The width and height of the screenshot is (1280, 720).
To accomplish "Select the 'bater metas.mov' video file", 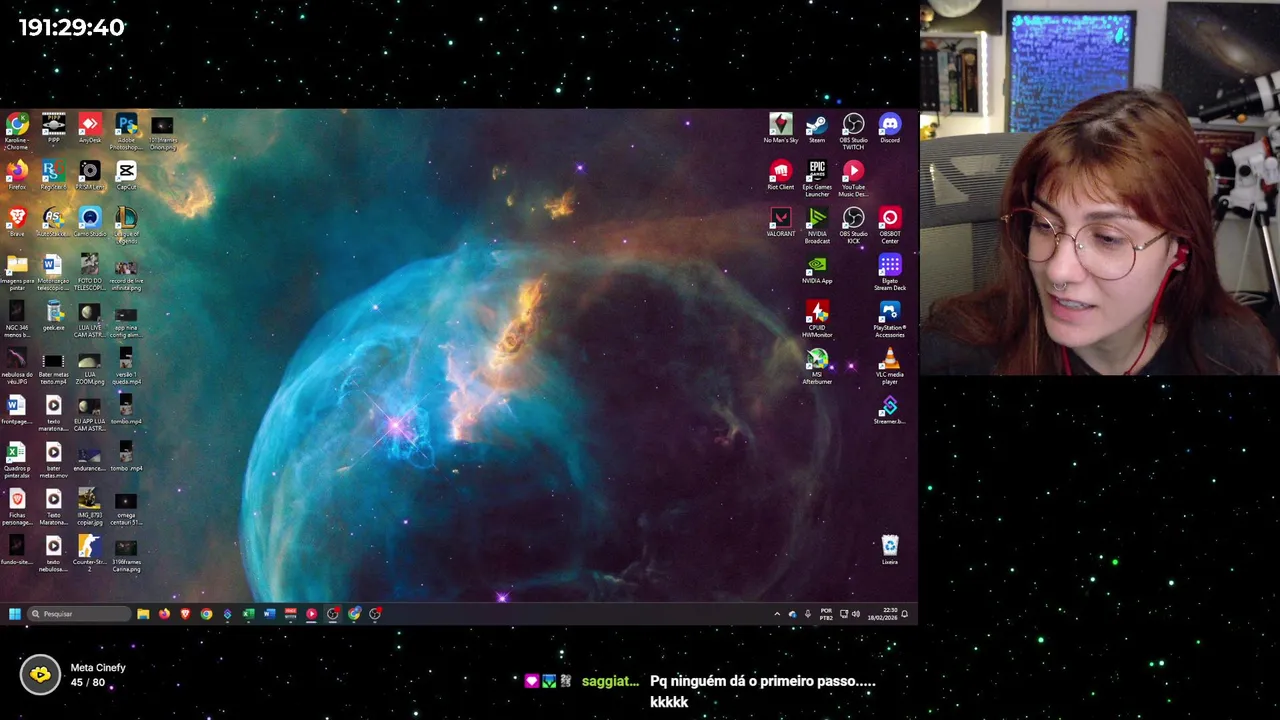I will click(53, 460).
